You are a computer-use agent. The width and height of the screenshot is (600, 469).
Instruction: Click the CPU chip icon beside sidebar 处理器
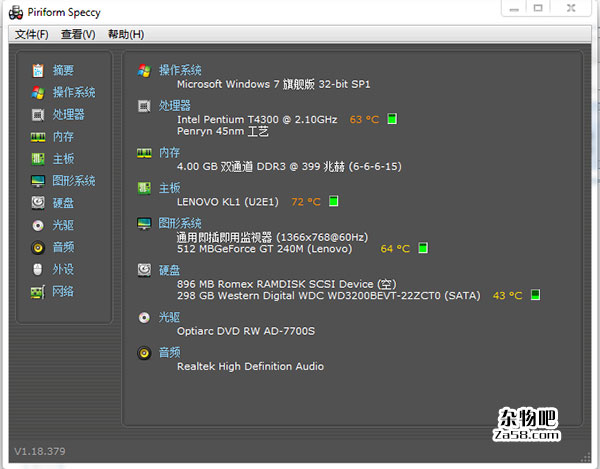click(x=38, y=115)
